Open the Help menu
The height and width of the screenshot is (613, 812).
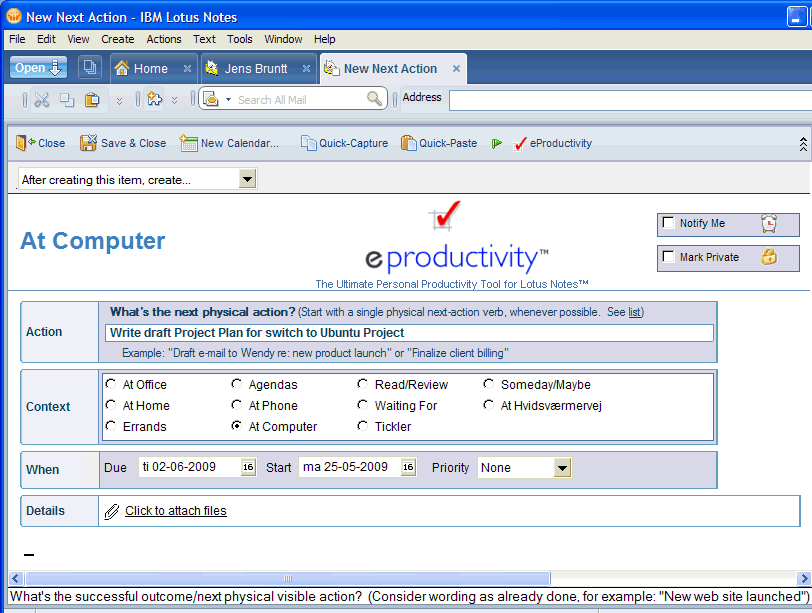click(x=324, y=39)
